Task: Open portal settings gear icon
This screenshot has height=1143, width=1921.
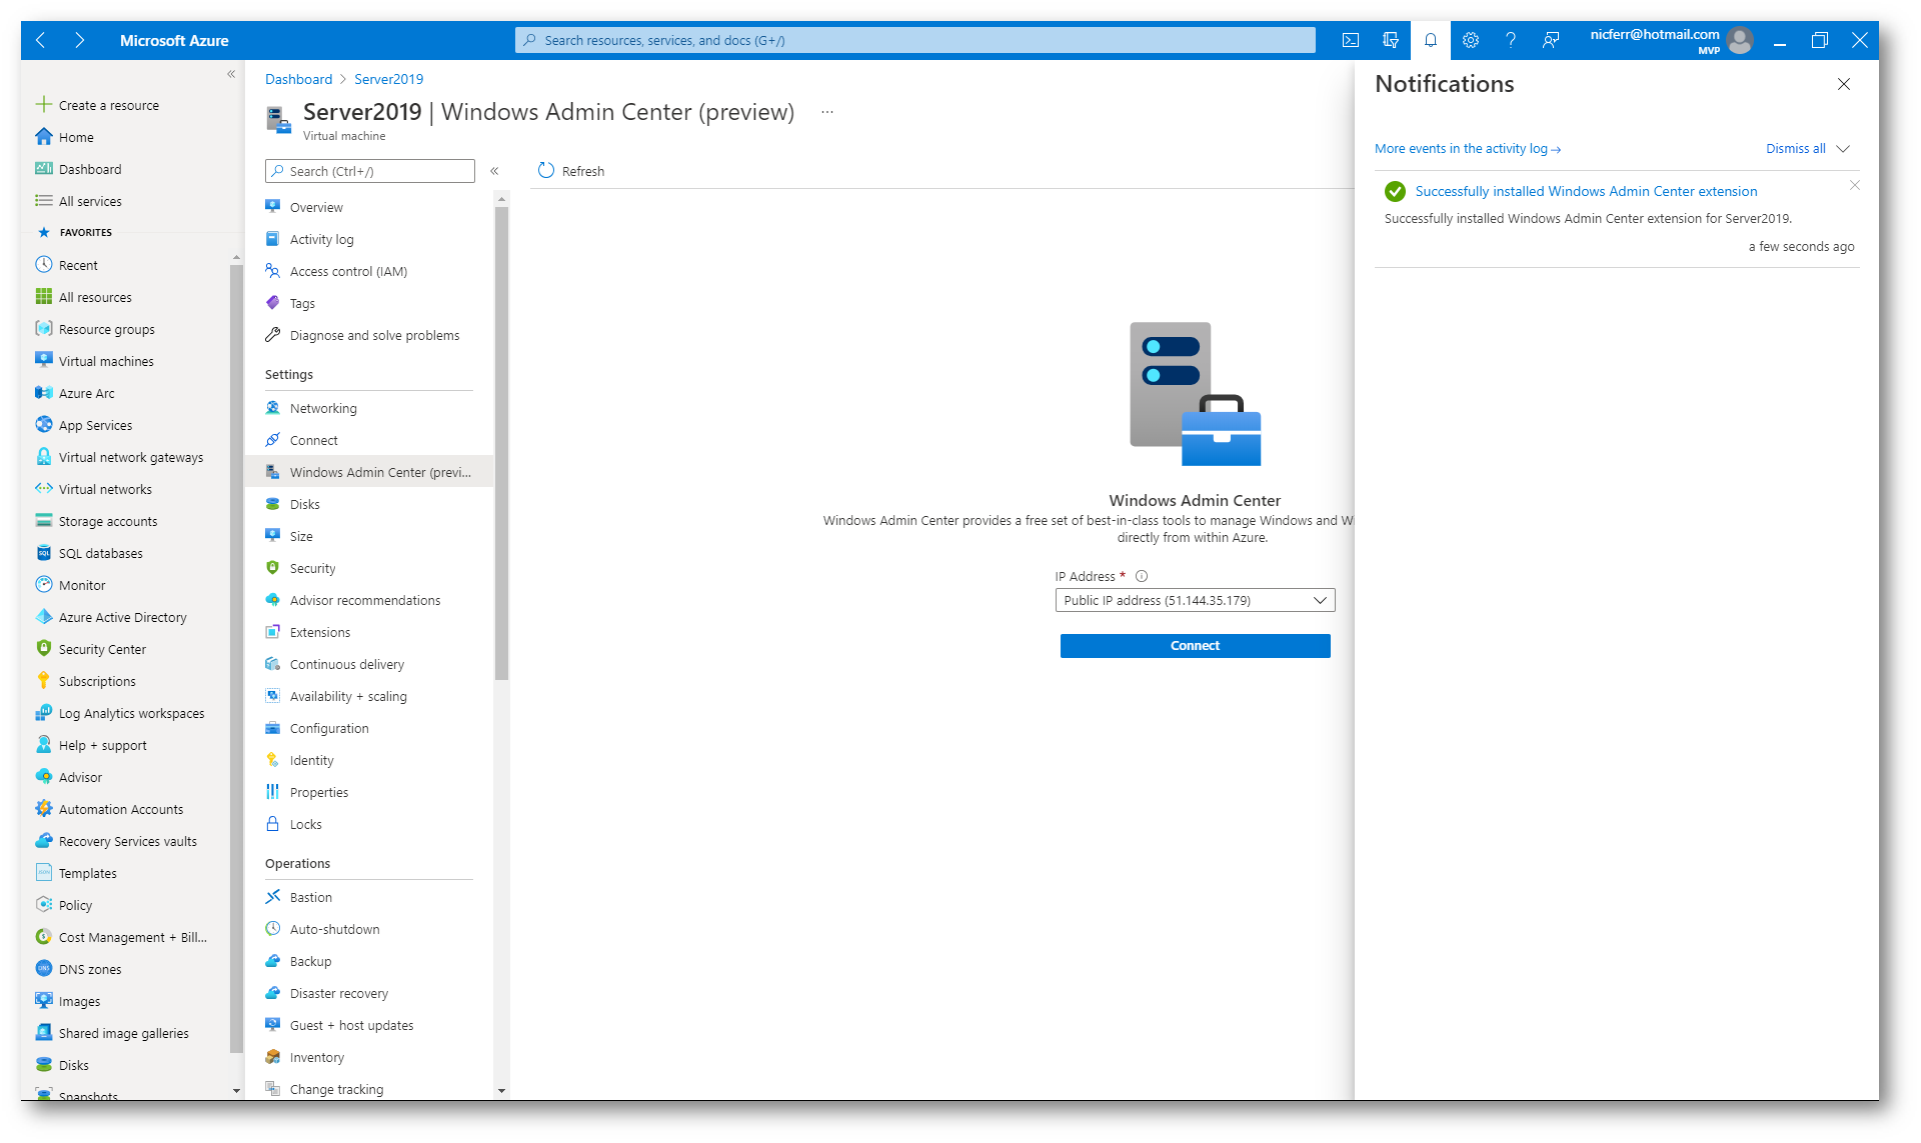Action: [x=1470, y=41]
